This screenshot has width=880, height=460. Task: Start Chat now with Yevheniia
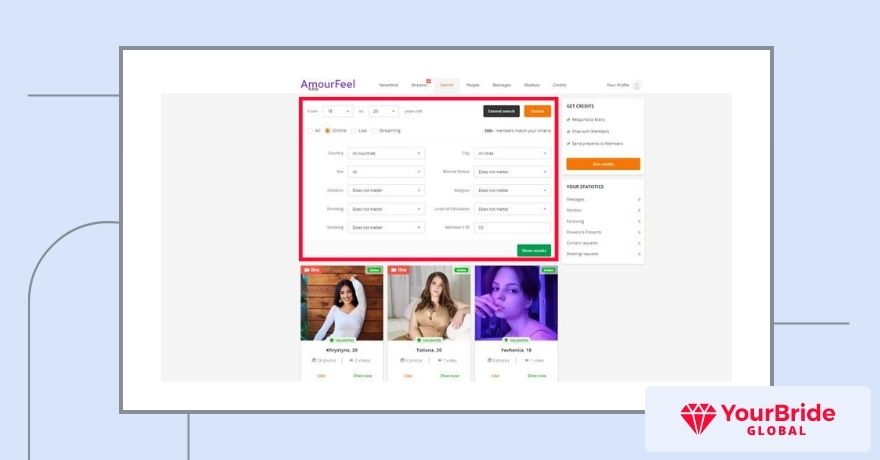click(537, 376)
